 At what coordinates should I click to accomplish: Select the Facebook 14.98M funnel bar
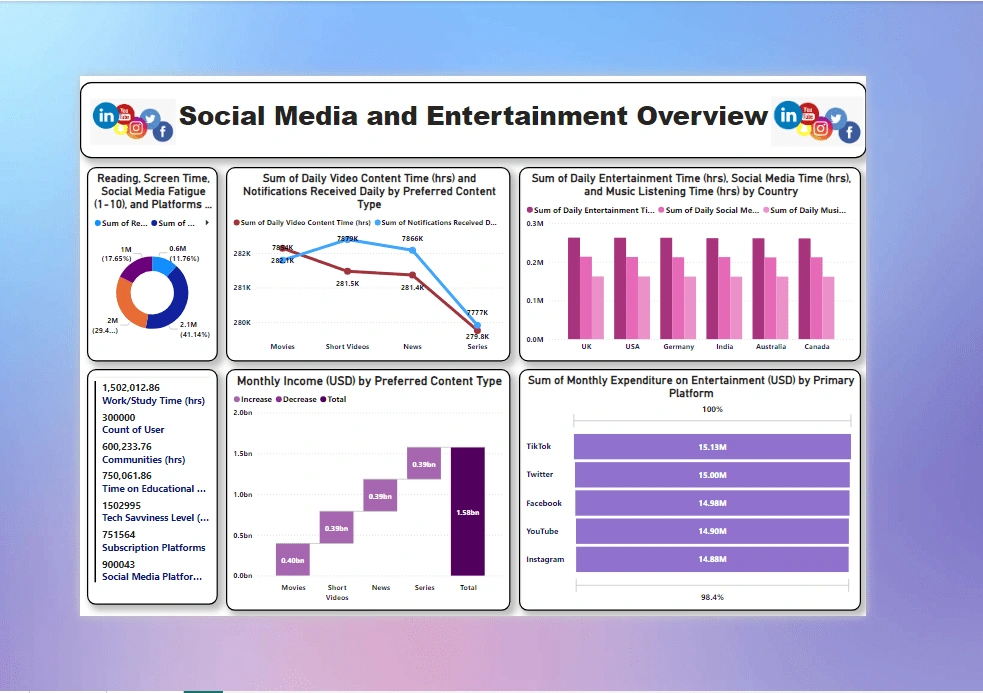tap(712, 503)
